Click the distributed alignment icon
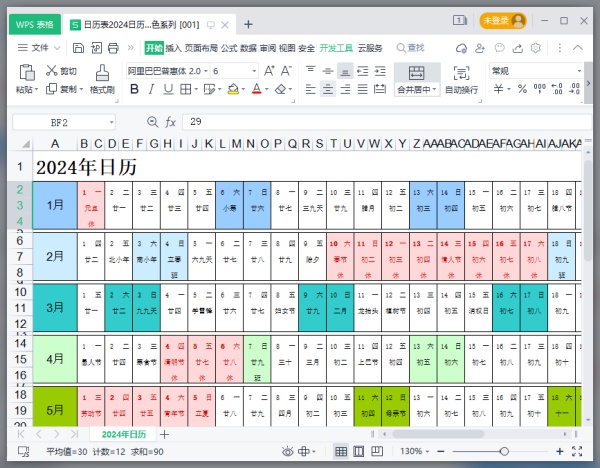The image size is (600, 468). click(380, 89)
